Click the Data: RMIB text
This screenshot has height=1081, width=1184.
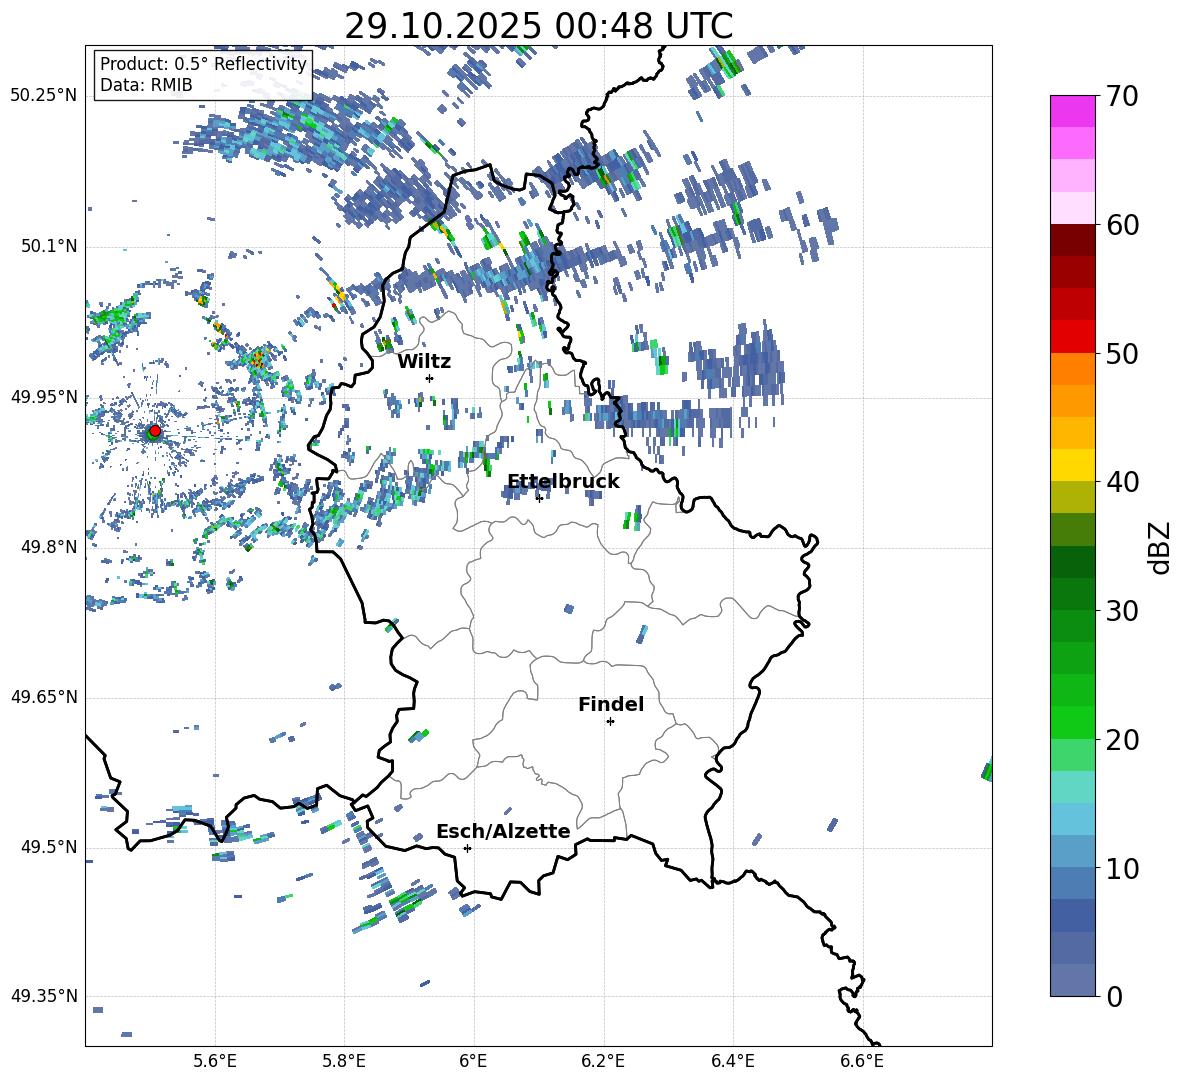[x=146, y=85]
